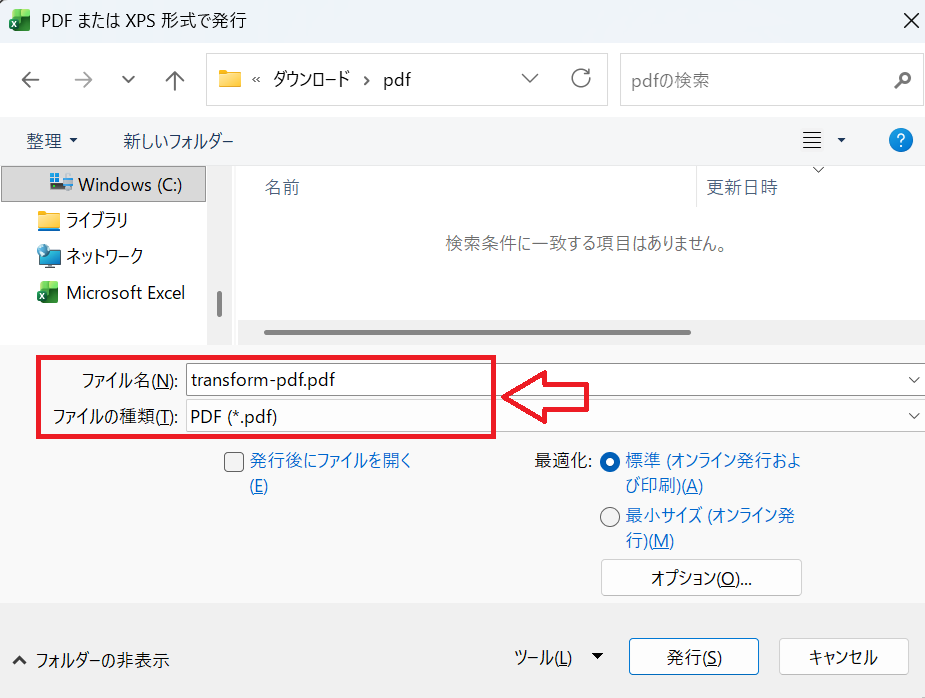Click キャンセル to dismiss dialog
Viewport: 925px width, 698px height.
coord(843,656)
